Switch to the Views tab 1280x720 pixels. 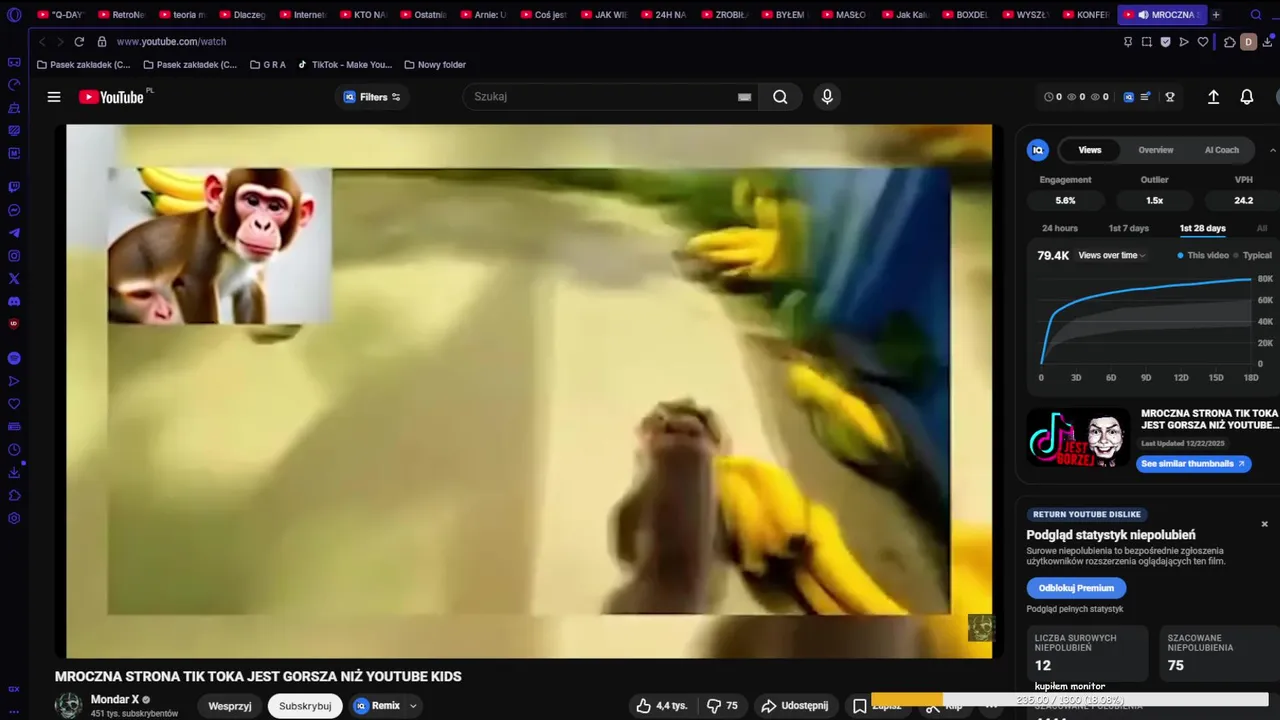click(1090, 150)
